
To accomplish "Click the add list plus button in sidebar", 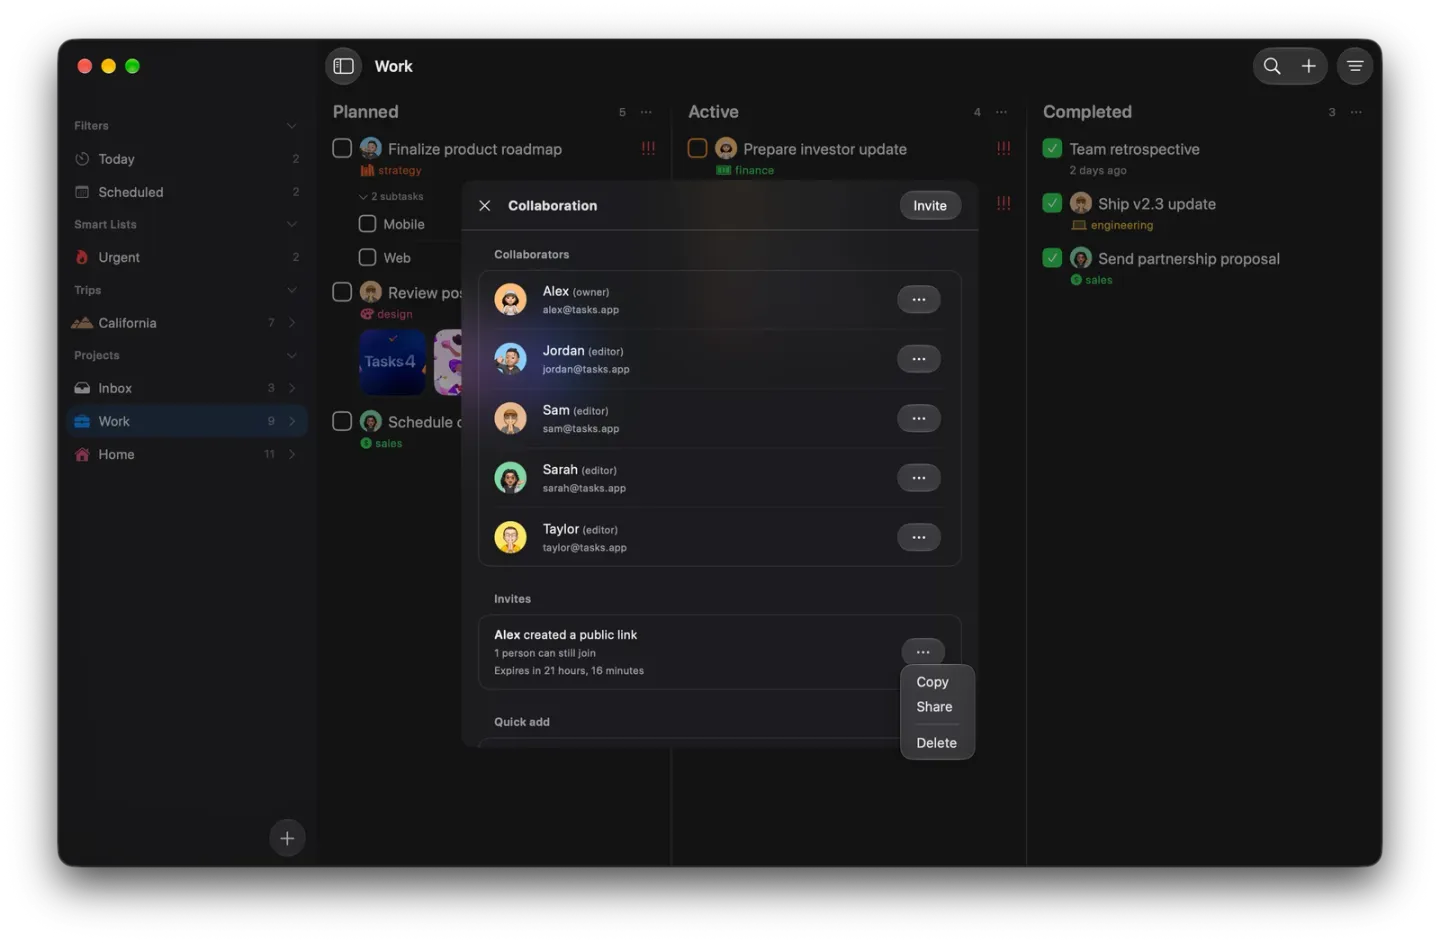I will pyautogui.click(x=287, y=838).
